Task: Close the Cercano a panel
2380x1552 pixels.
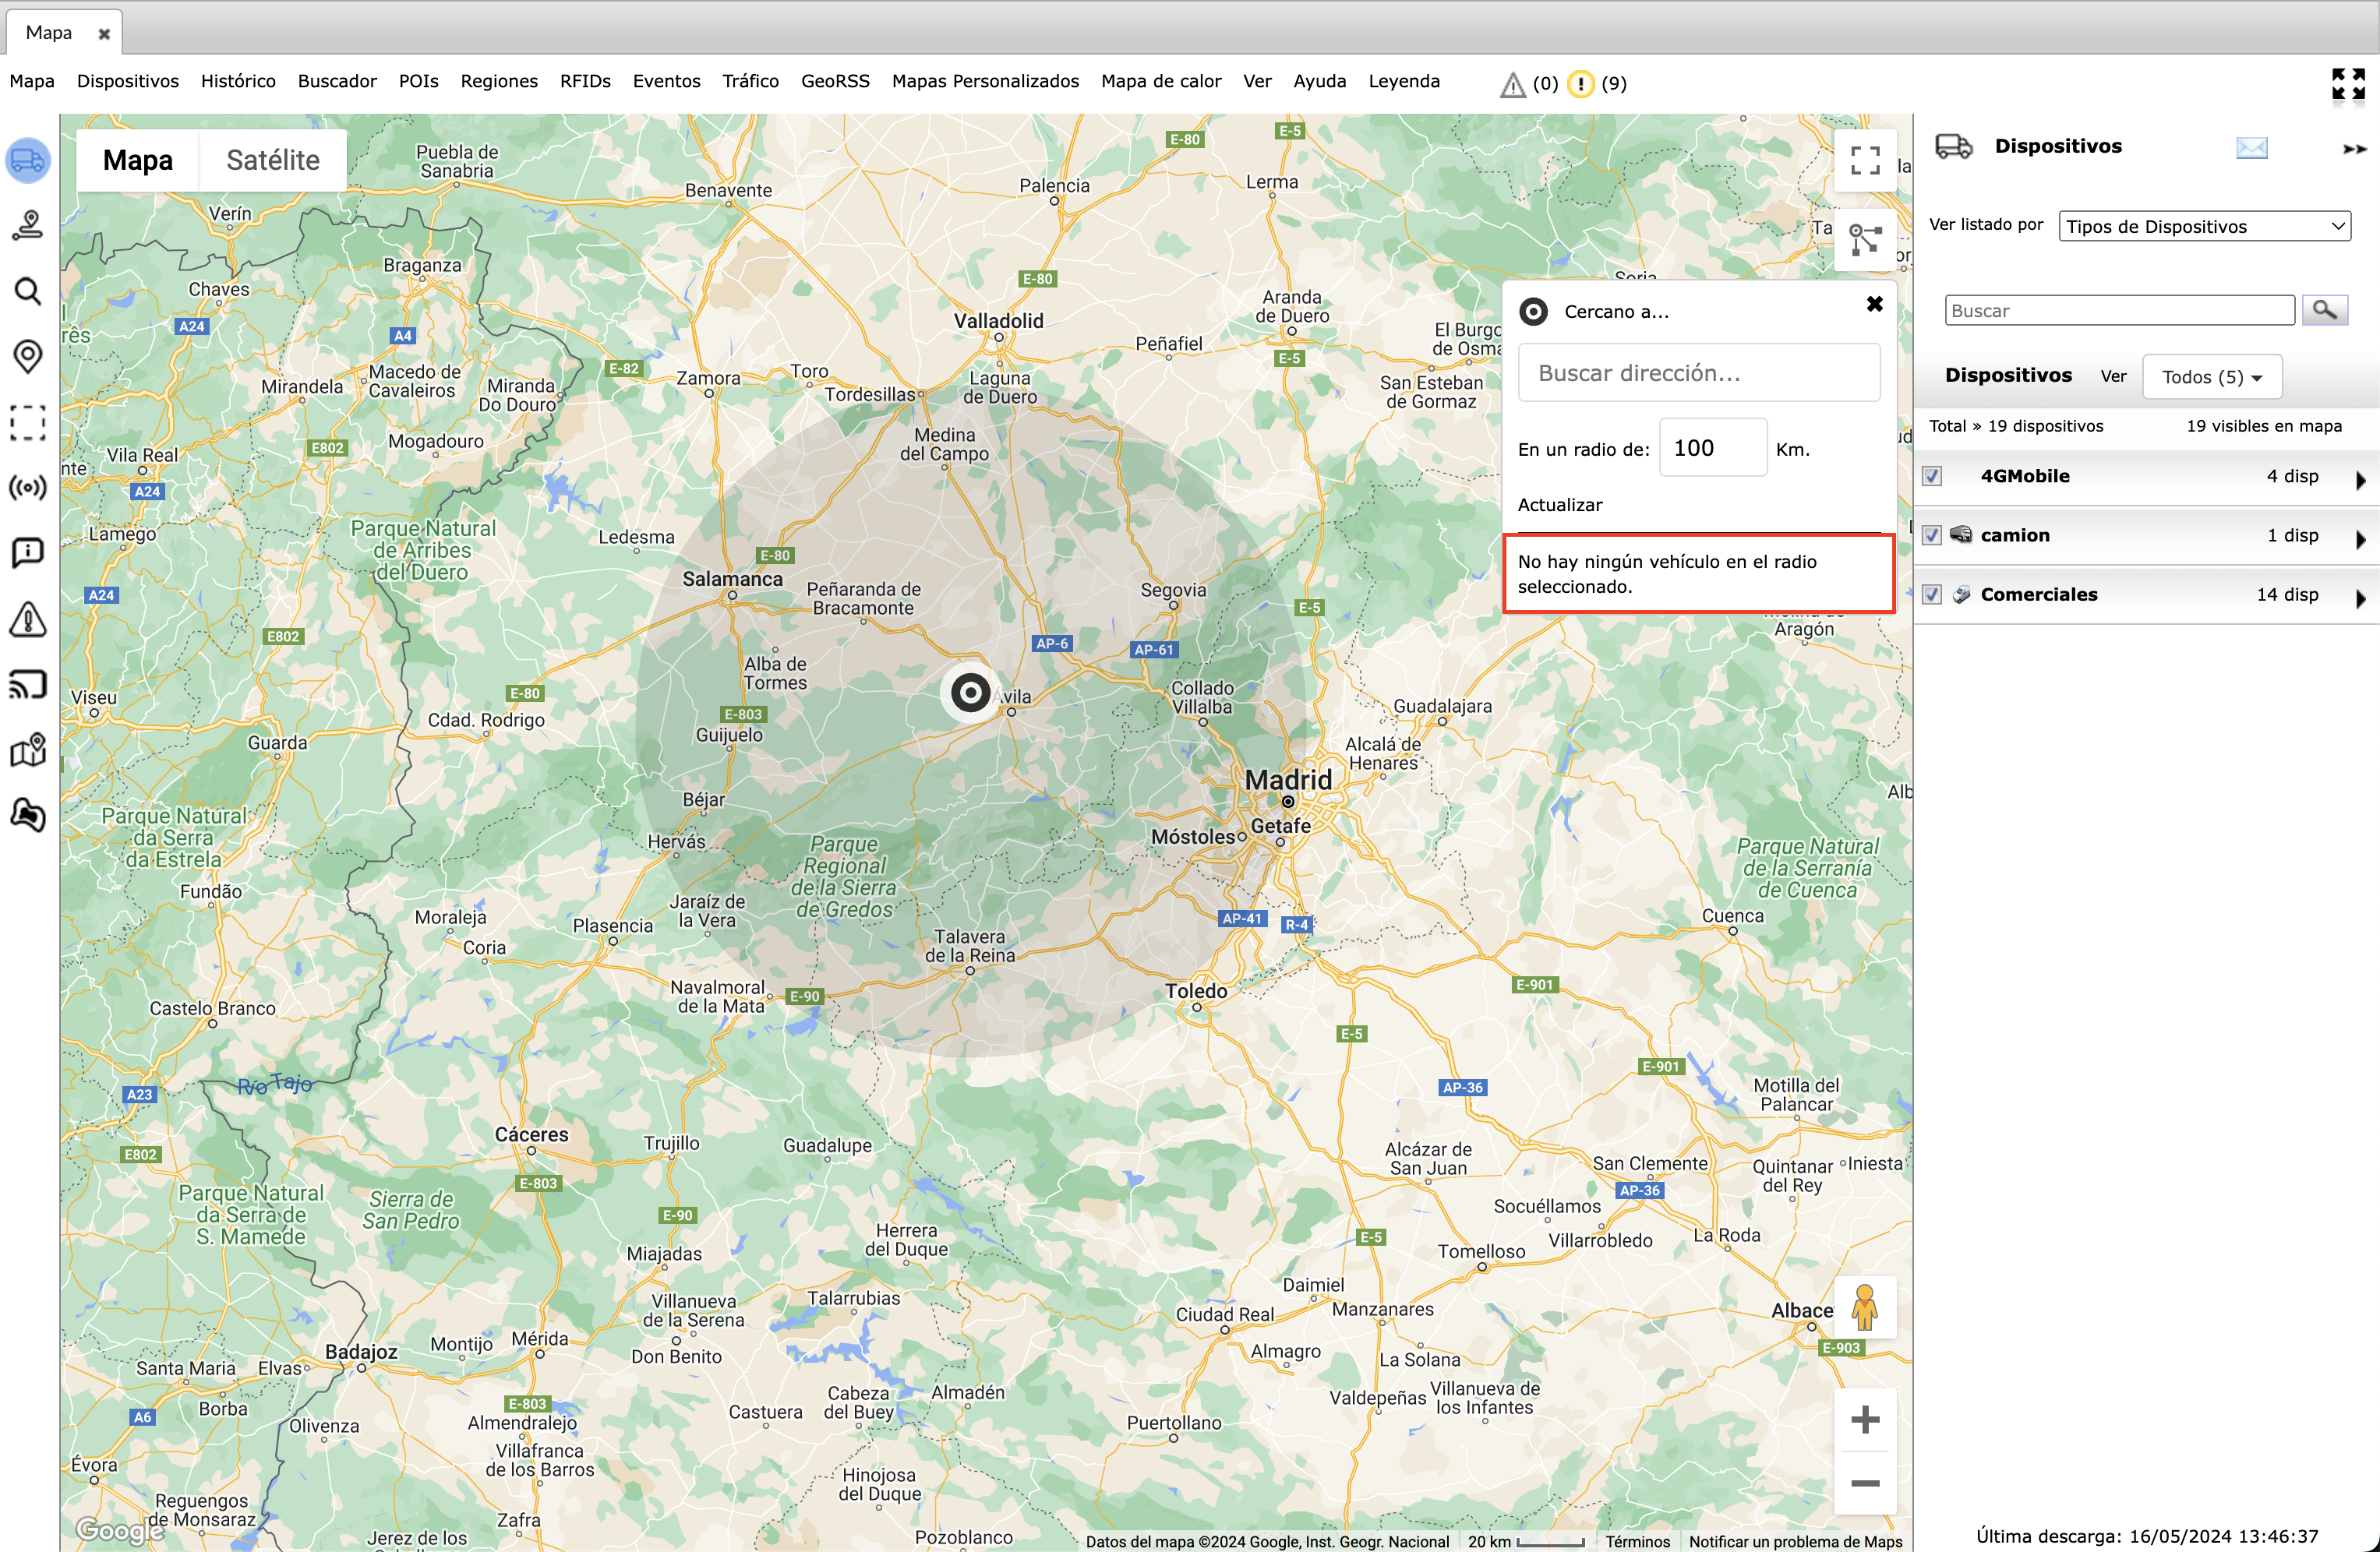Action: (1875, 304)
